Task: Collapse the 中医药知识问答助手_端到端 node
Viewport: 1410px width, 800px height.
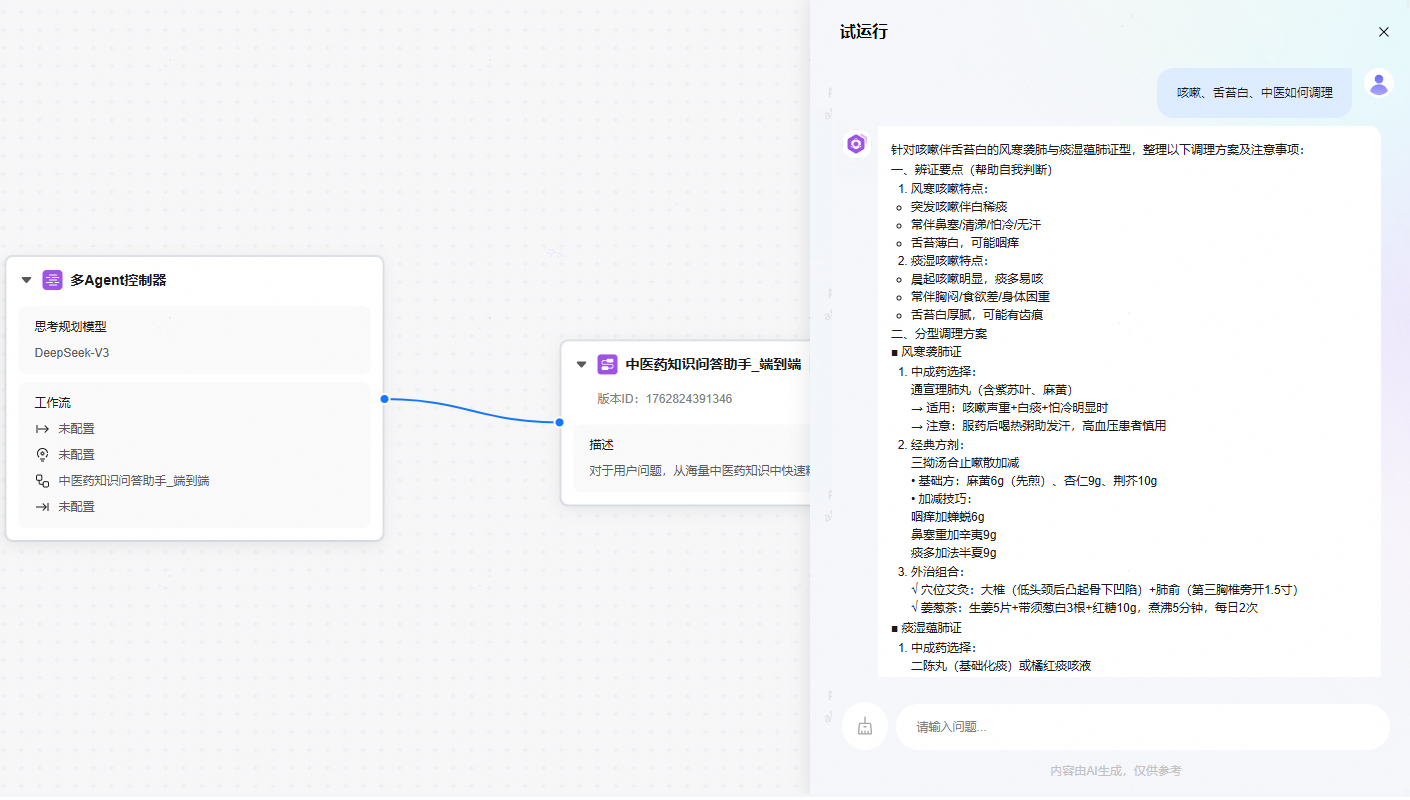Action: 582,364
